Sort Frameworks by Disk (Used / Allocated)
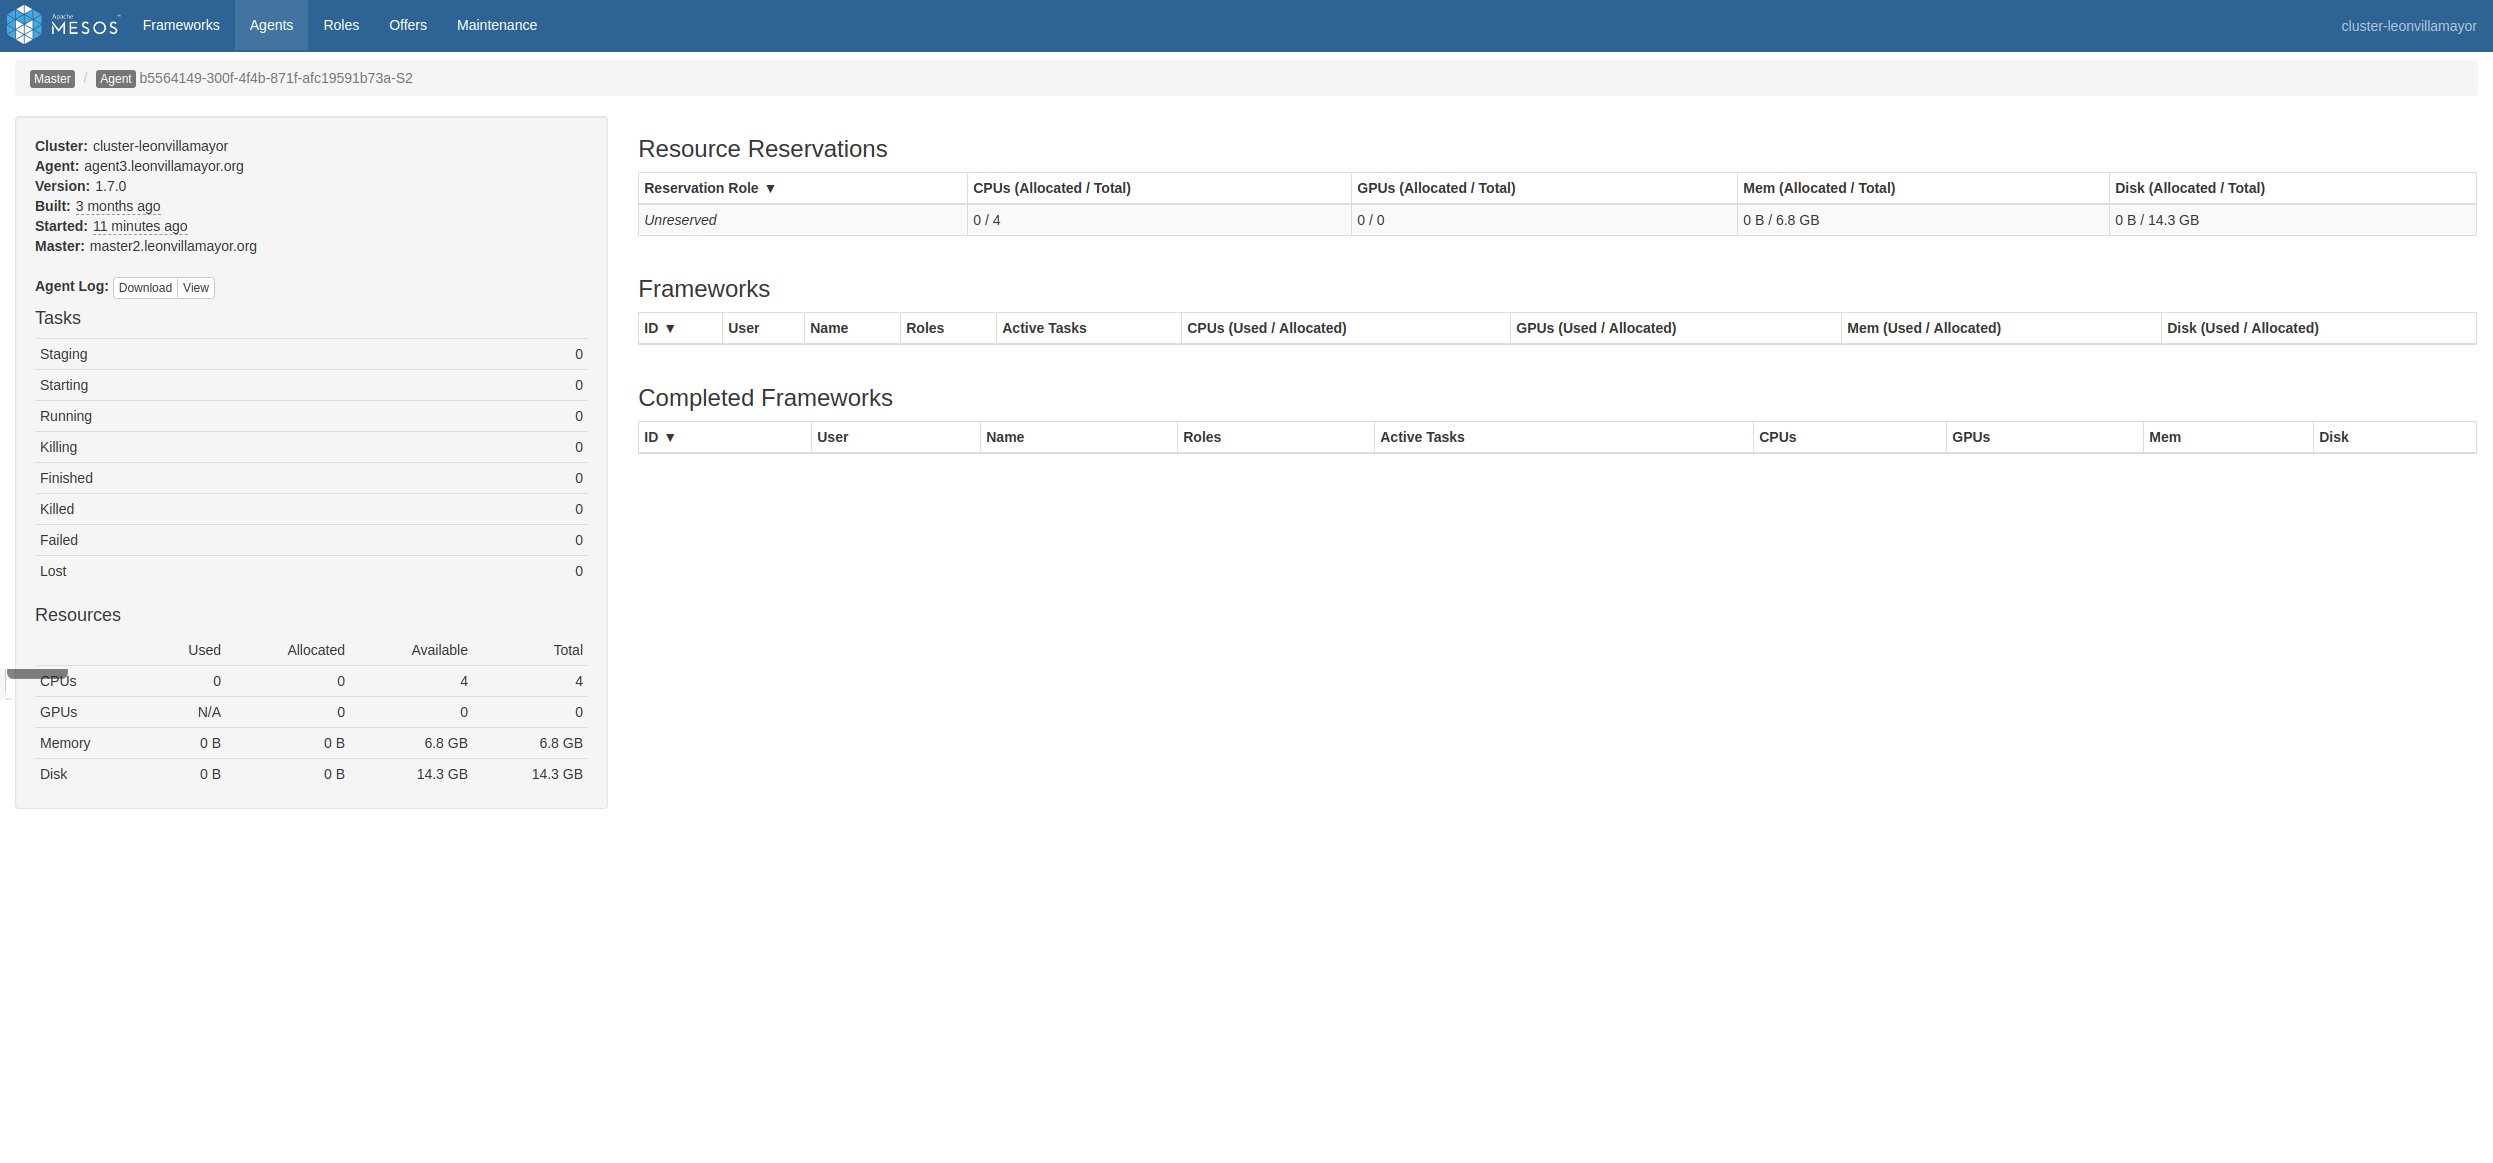The height and width of the screenshot is (1163, 2493). tap(2319, 328)
